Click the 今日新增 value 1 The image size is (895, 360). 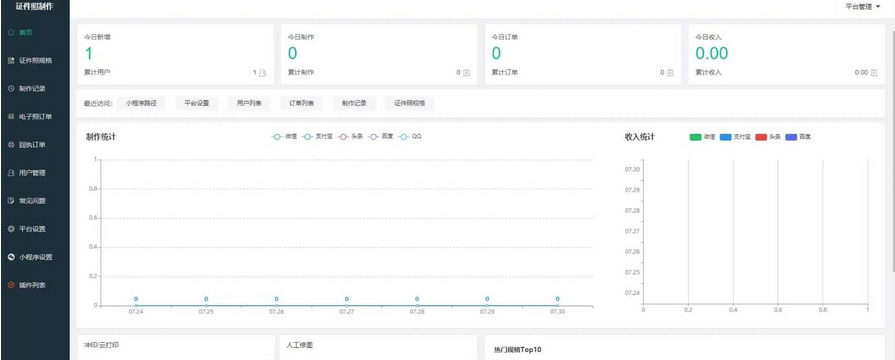(88, 54)
